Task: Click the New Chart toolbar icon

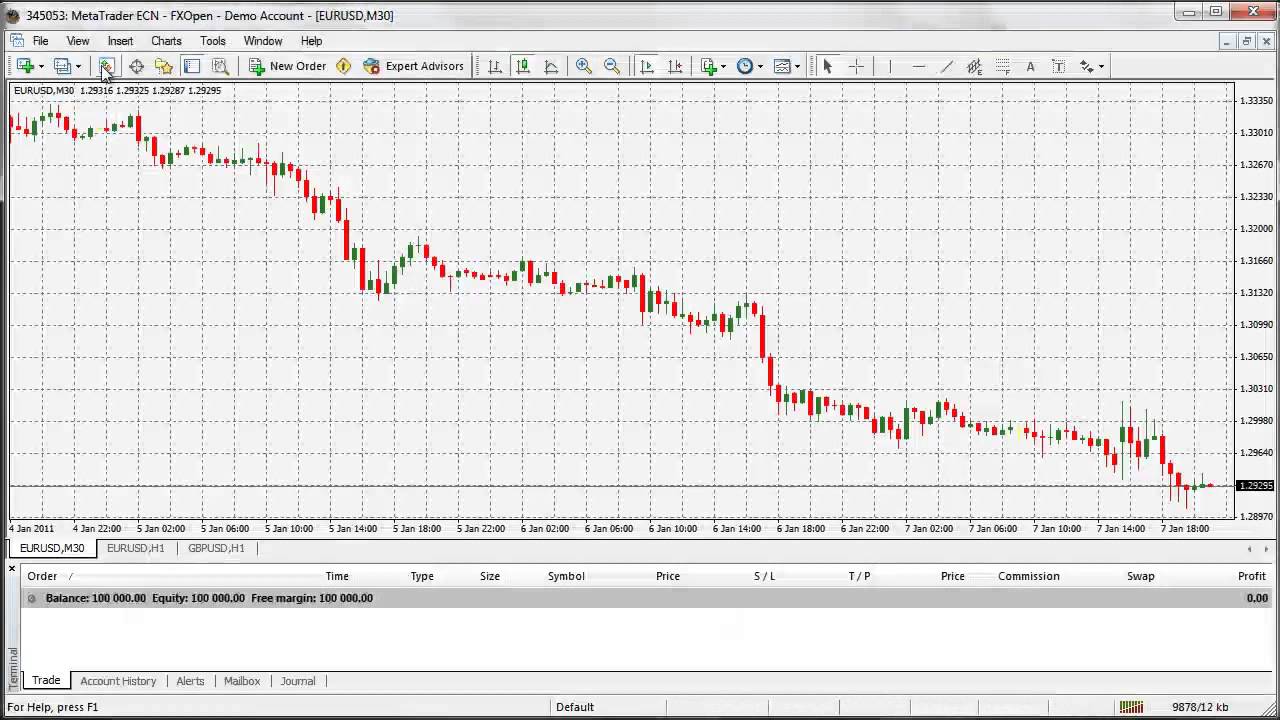Action: pyautogui.click(x=24, y=66)
